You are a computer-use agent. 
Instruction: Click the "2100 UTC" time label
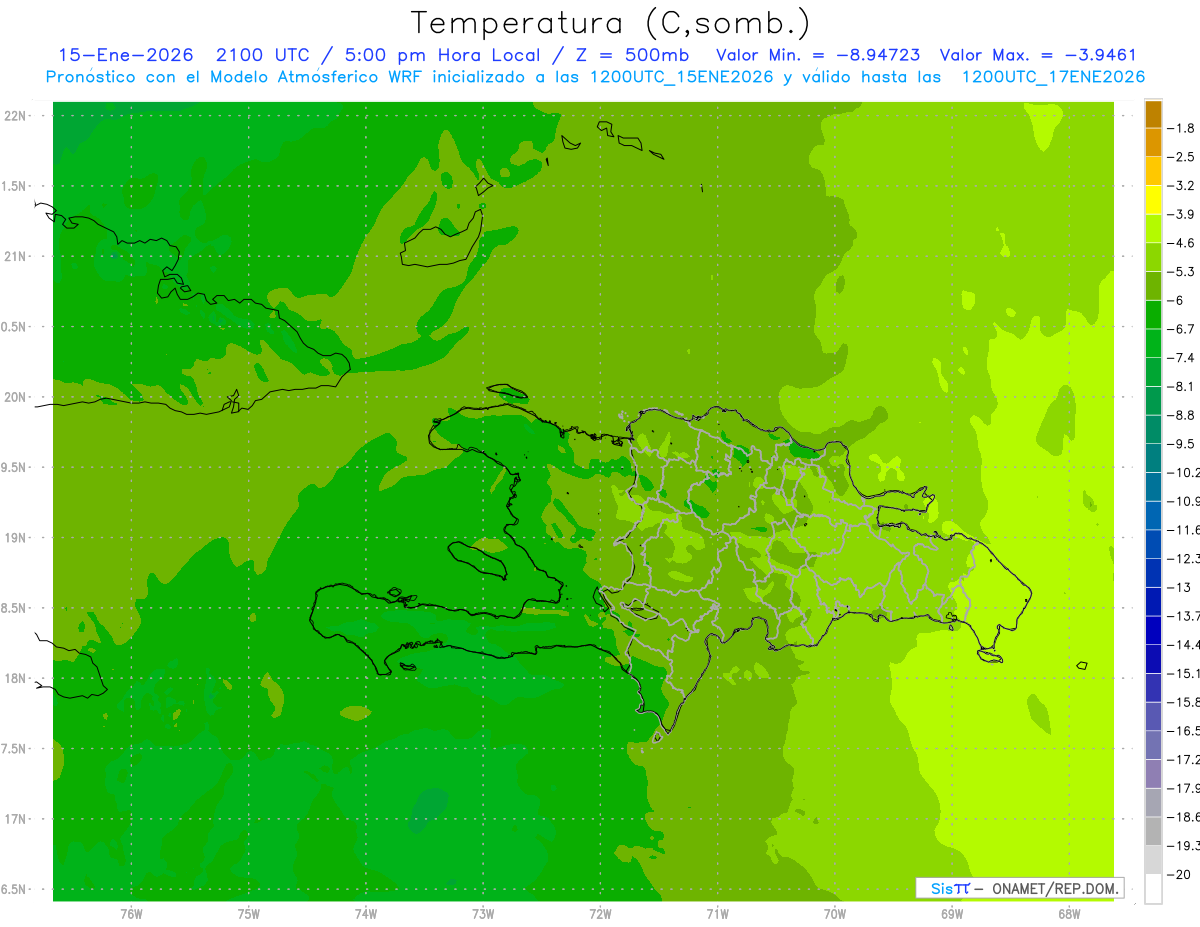263,55
